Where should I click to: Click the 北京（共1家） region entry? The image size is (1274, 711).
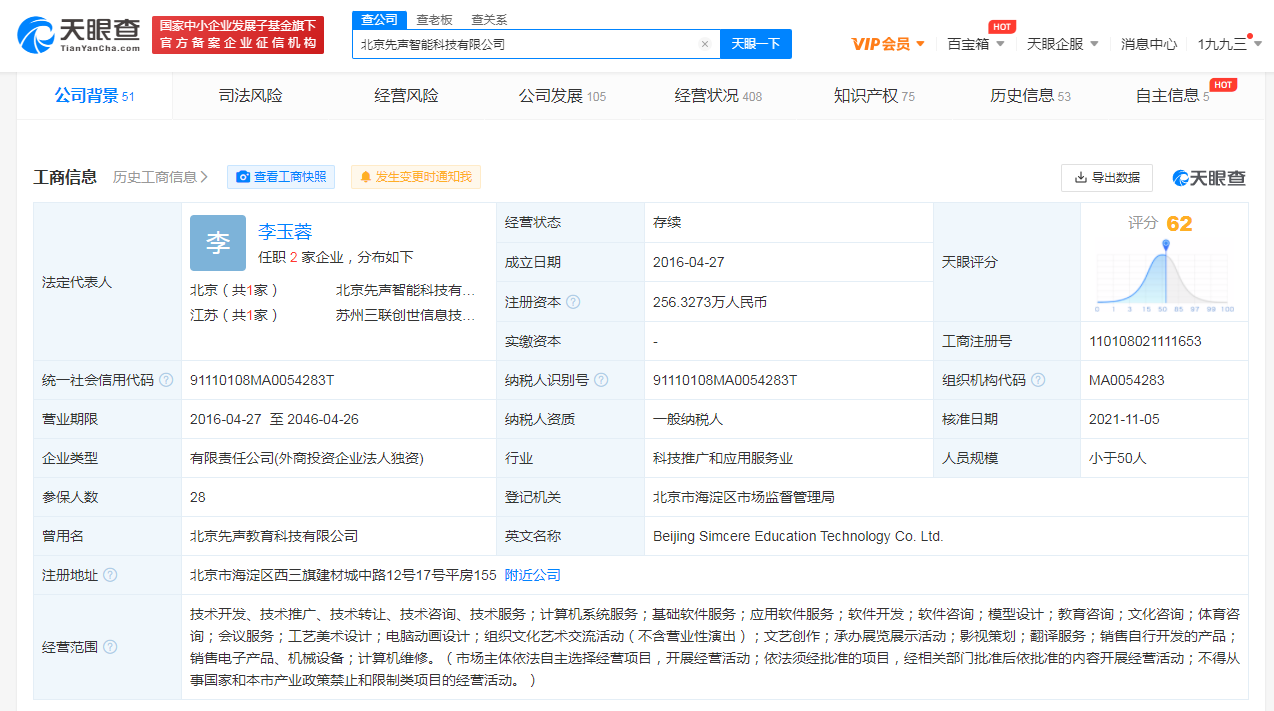(x=234, y=290)
